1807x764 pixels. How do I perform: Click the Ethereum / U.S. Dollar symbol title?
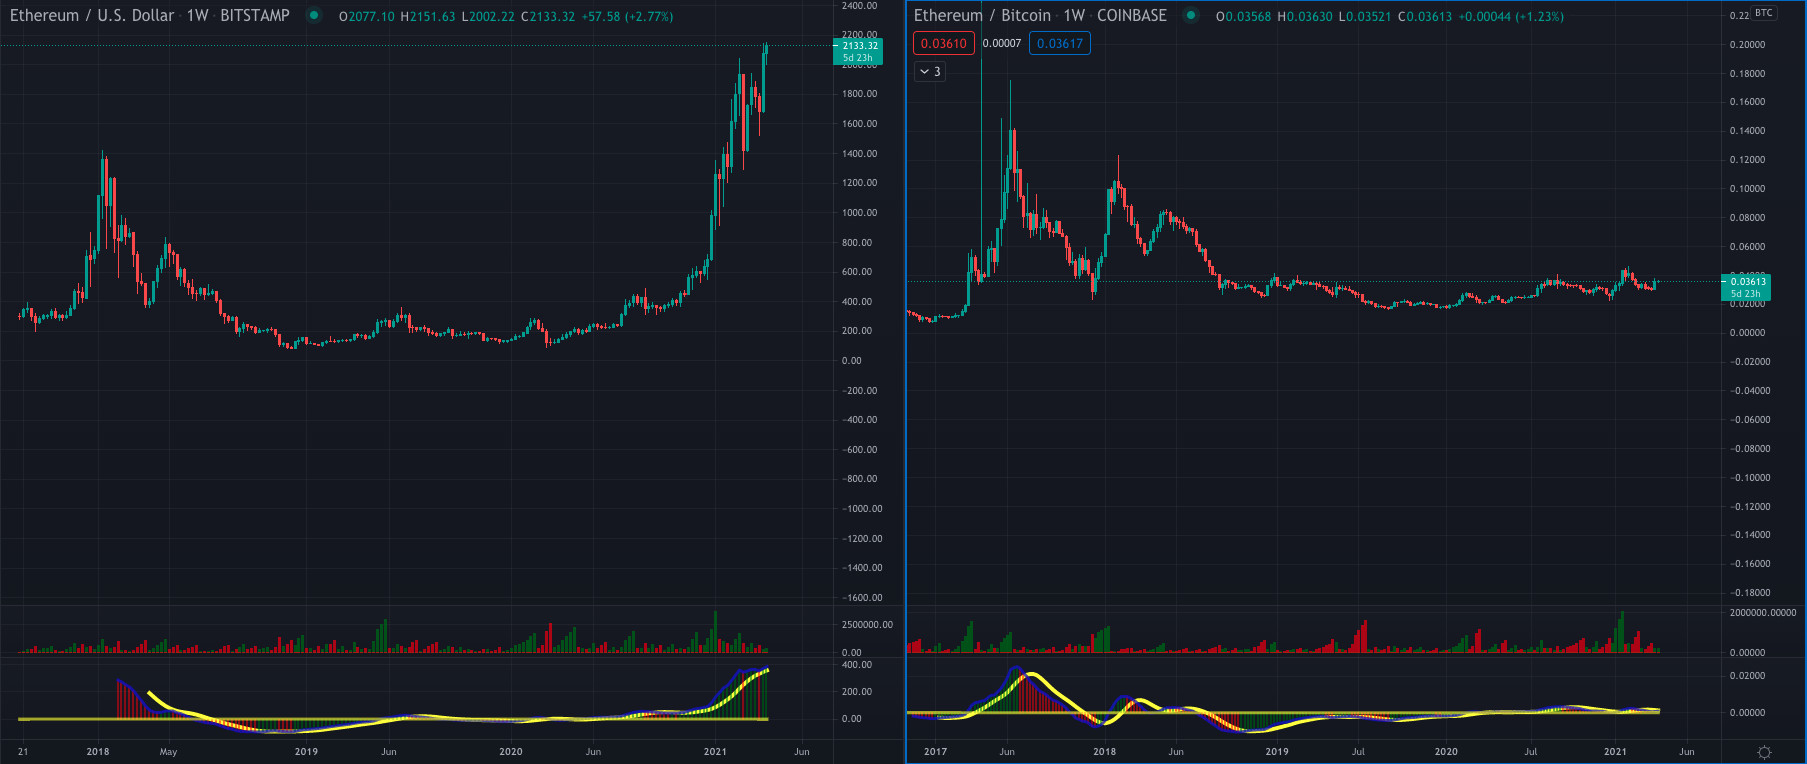click(x=92, y=16)
